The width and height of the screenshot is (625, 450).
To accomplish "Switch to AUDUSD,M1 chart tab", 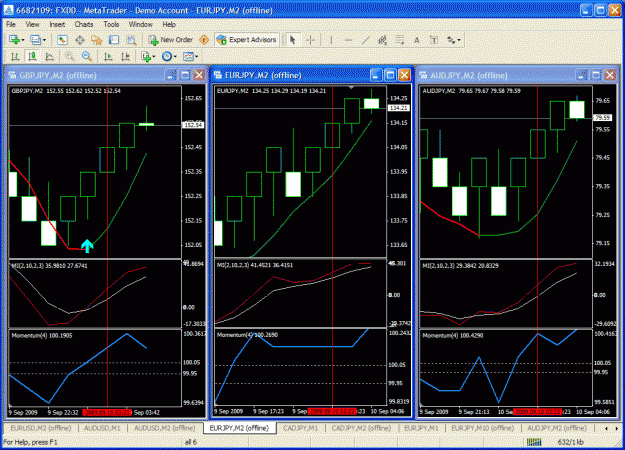I will [102, 428].
